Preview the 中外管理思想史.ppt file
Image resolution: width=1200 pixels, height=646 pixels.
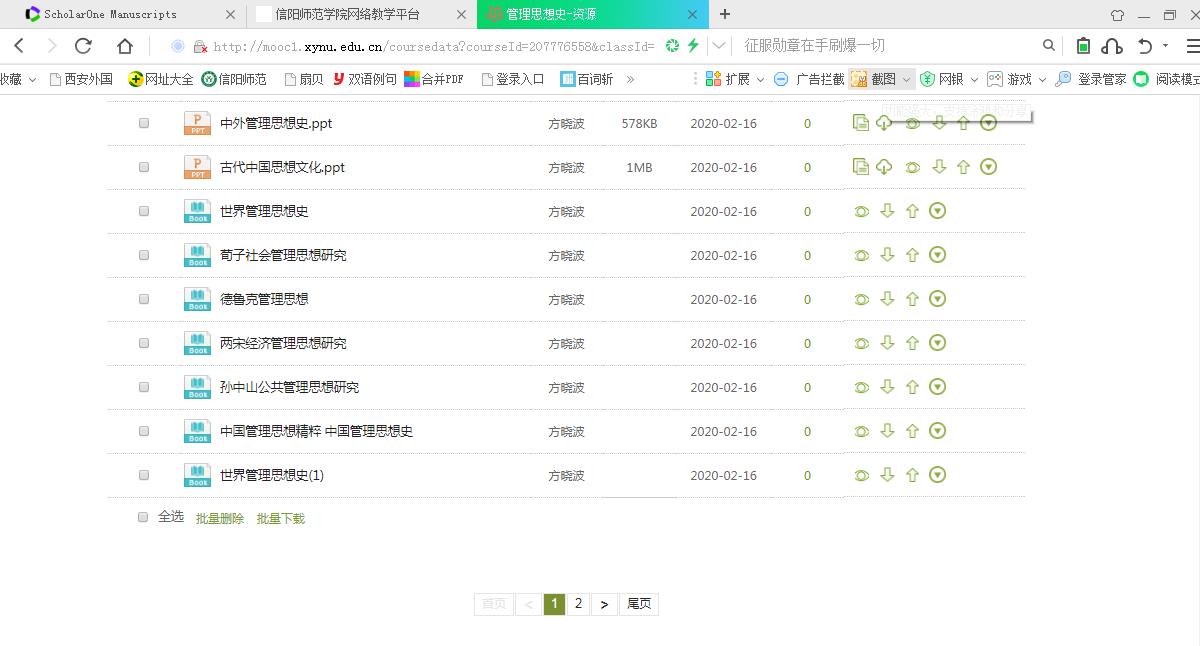pos(911,123)
